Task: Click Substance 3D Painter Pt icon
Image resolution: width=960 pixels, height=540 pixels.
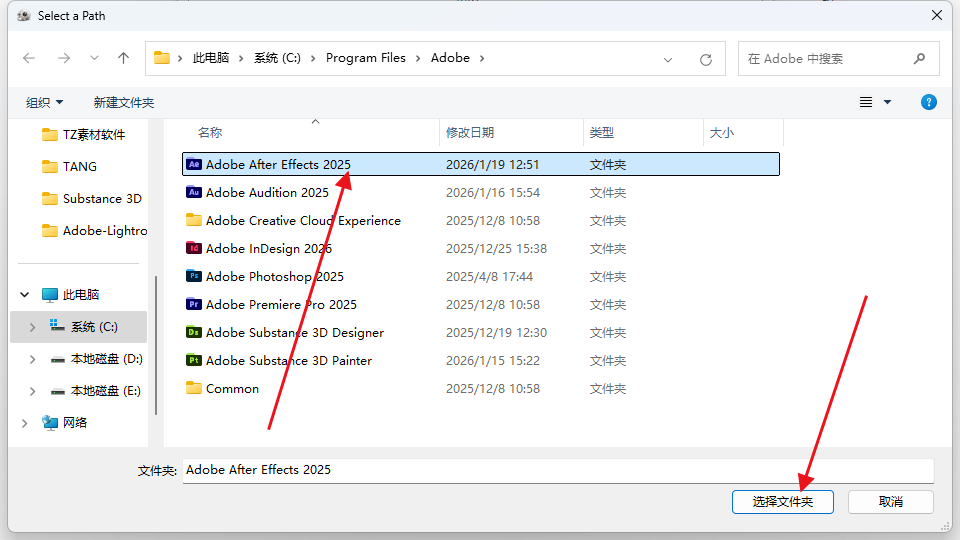Action: [194, 361]
